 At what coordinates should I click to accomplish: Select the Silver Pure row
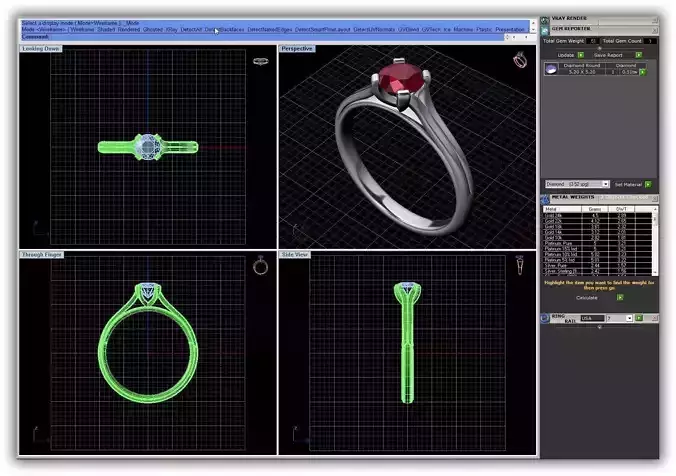(x=598, y=266)
